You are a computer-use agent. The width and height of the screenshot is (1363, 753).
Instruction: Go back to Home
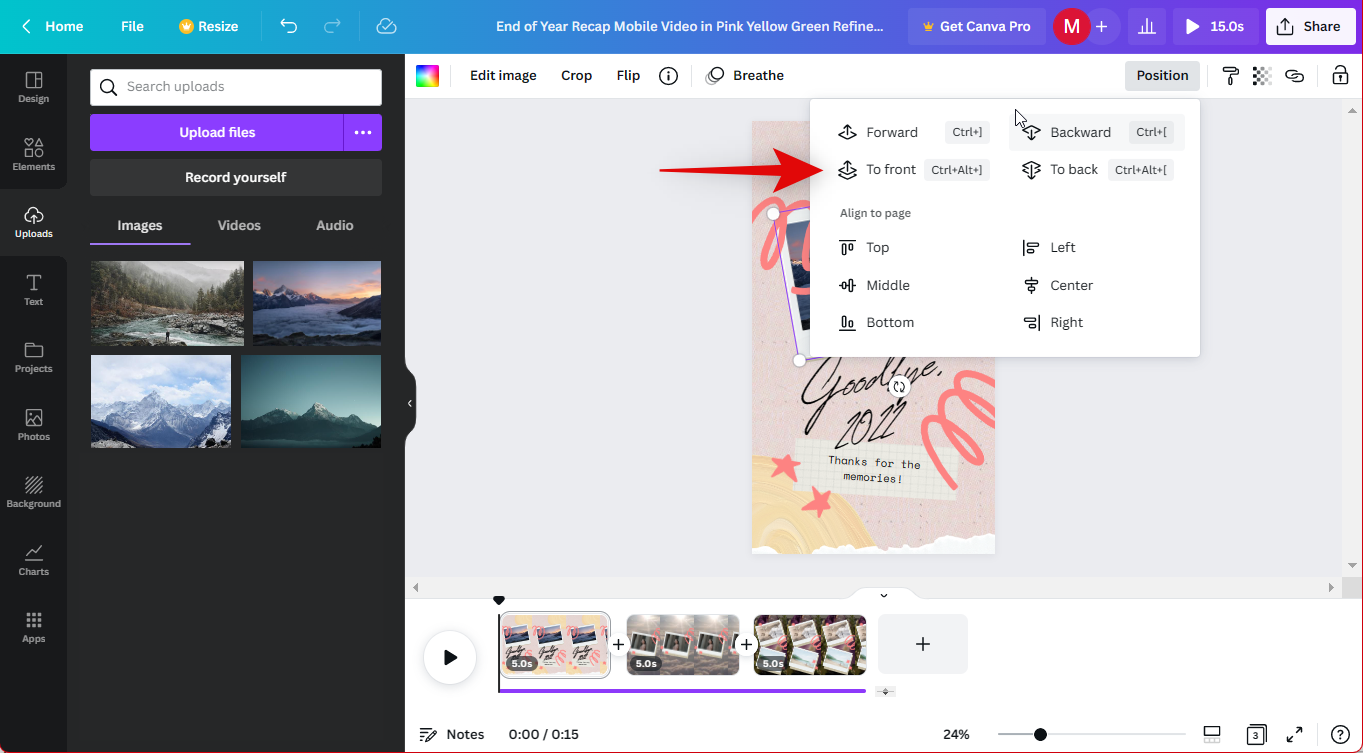52,26
